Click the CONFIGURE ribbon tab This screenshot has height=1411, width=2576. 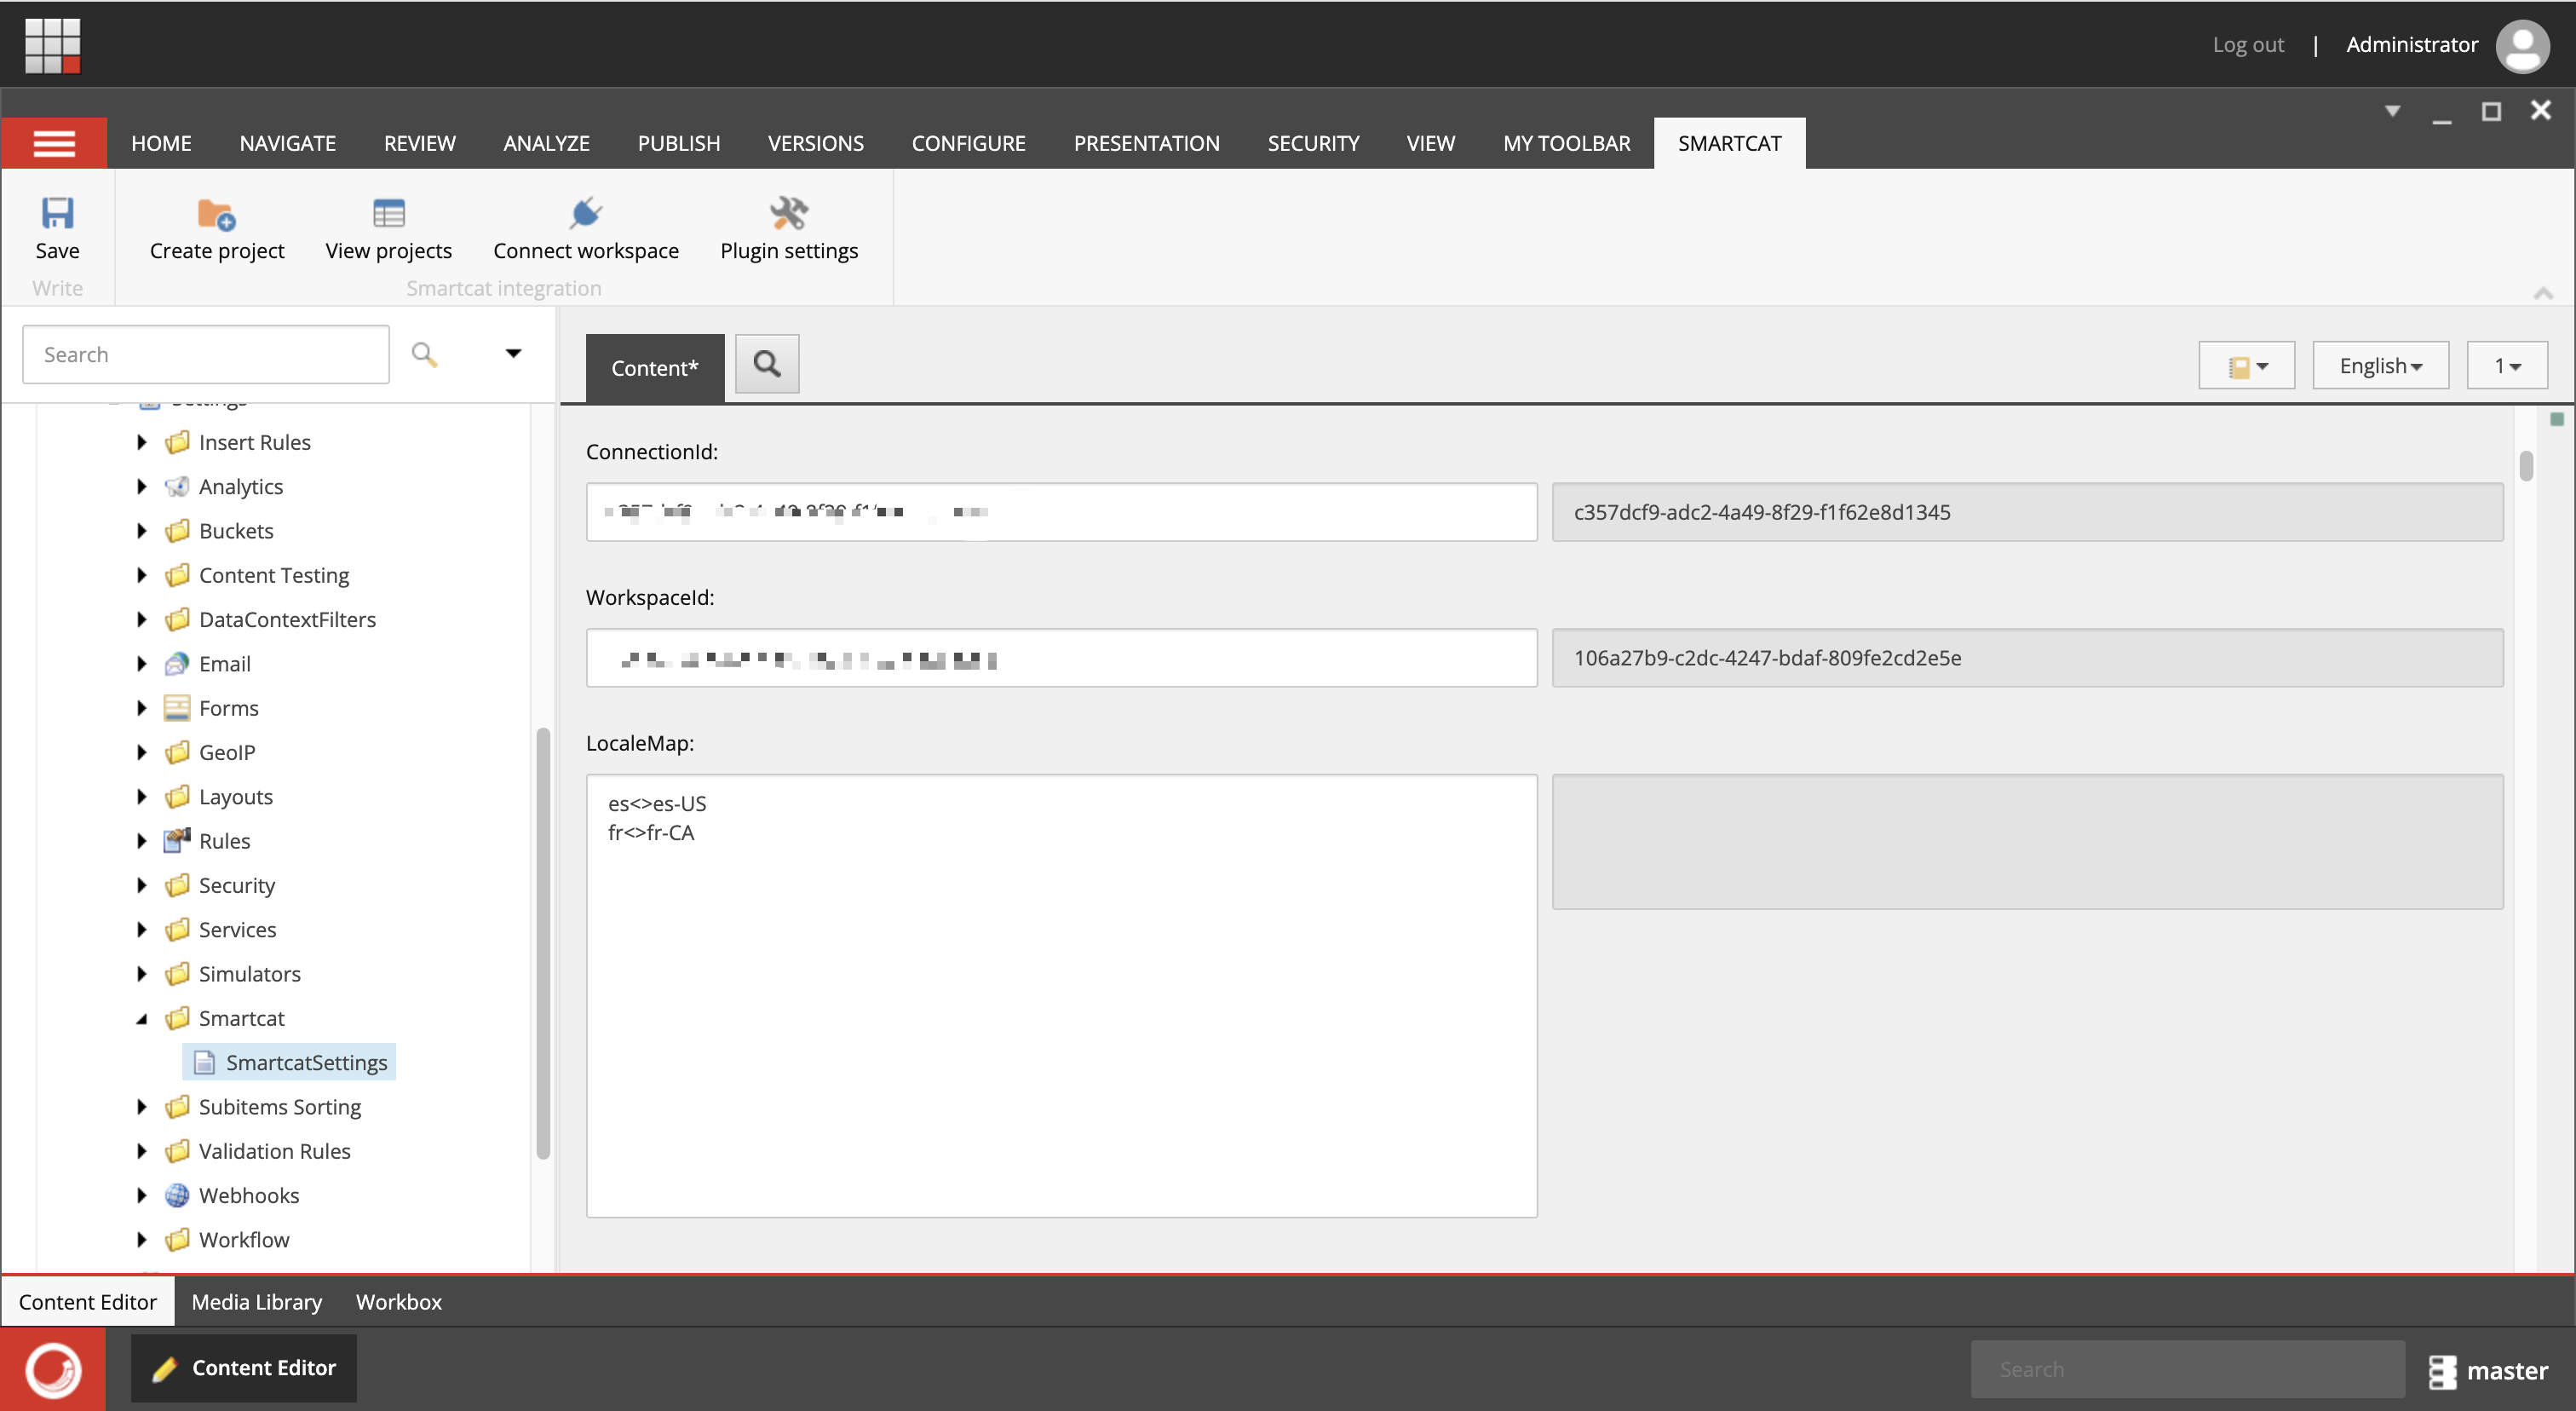click(968, 143)
